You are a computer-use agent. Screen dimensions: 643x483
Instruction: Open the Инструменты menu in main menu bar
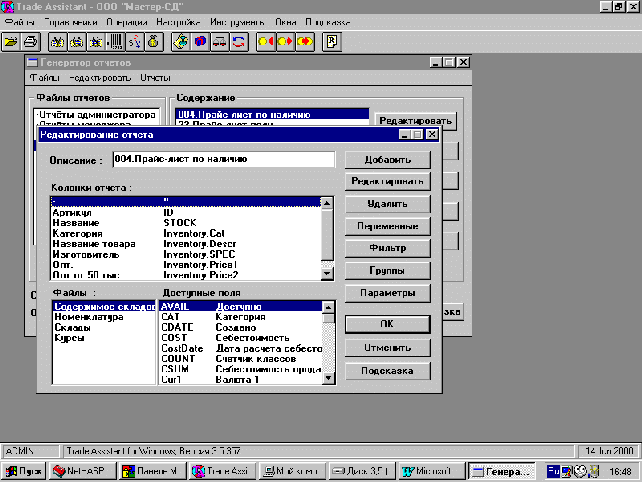pos(239,21)
